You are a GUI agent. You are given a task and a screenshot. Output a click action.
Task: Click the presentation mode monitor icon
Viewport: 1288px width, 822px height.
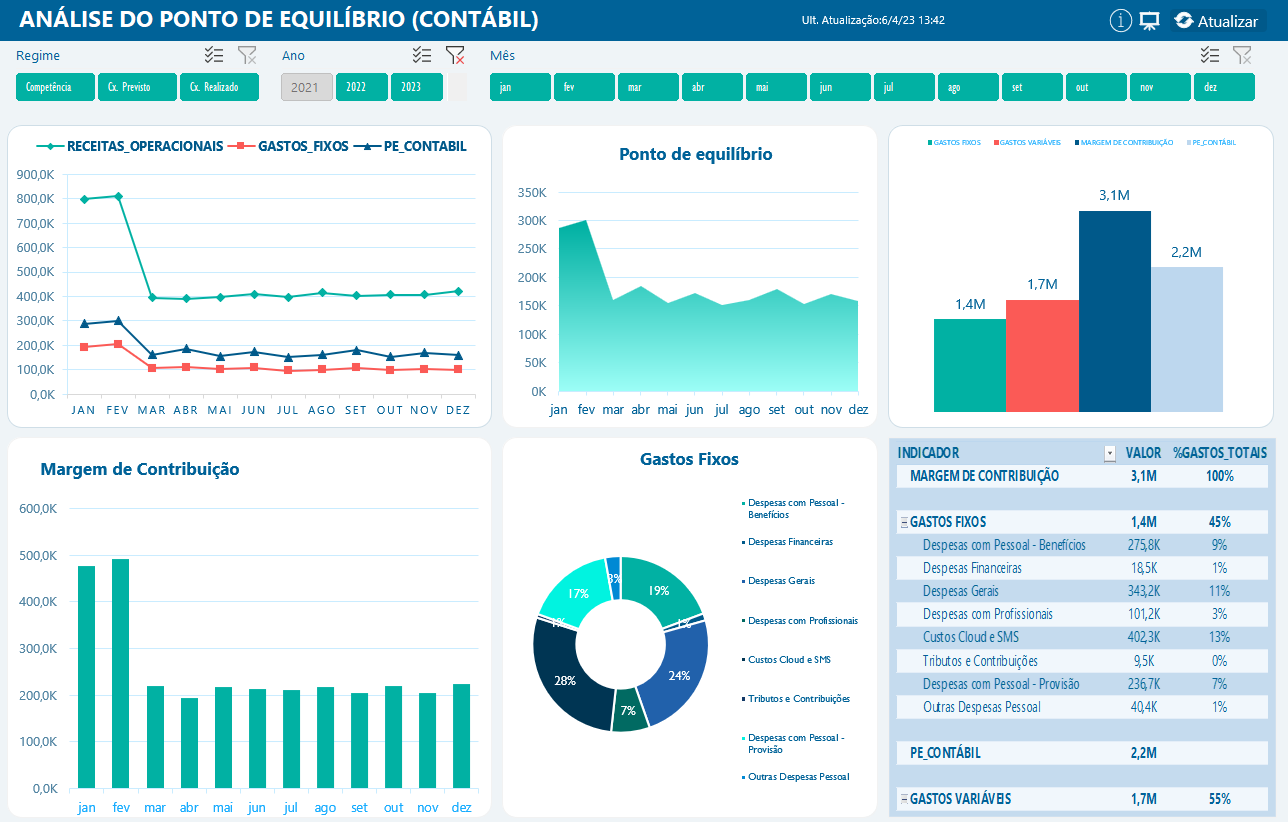pyautogui.click(x=1150, y=20)
